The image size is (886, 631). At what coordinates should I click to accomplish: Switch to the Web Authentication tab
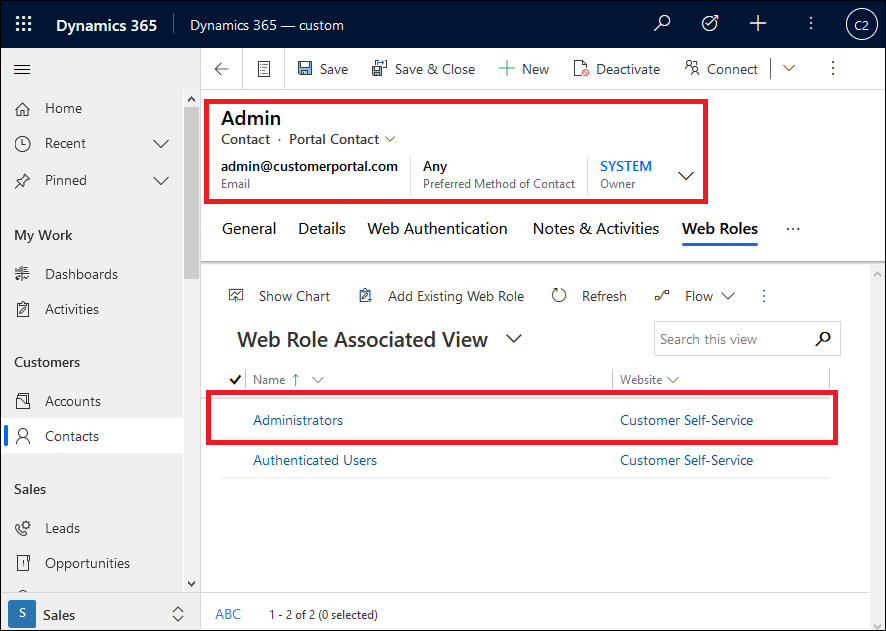tap(437, 229)
